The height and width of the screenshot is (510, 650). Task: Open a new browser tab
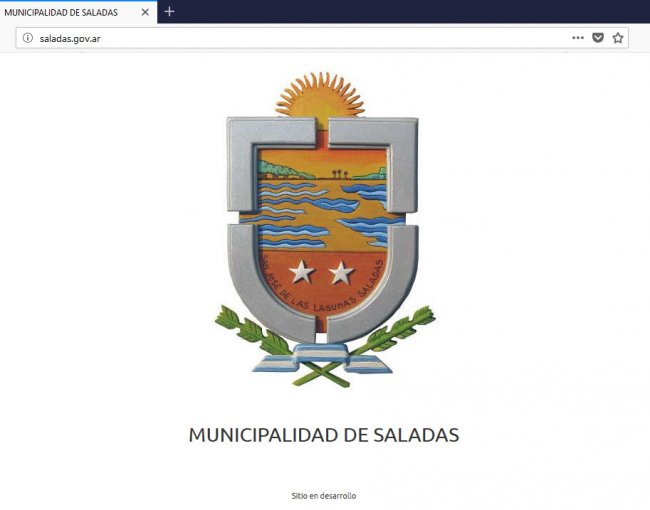[169, 12]
